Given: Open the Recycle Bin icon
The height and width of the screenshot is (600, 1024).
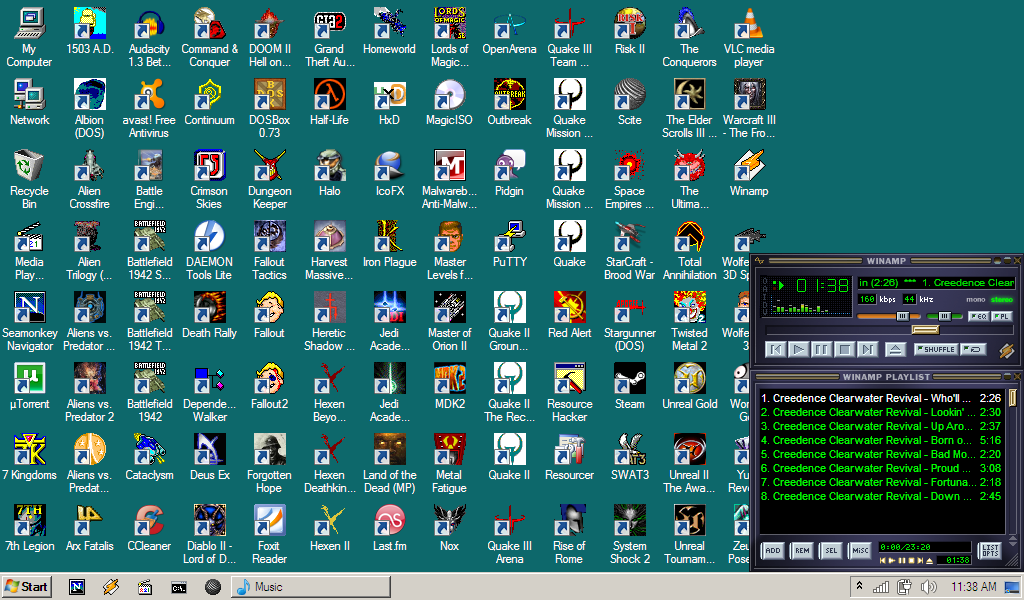Looking at the screenshot, I should pyautogui.click(x=29, y=167).
